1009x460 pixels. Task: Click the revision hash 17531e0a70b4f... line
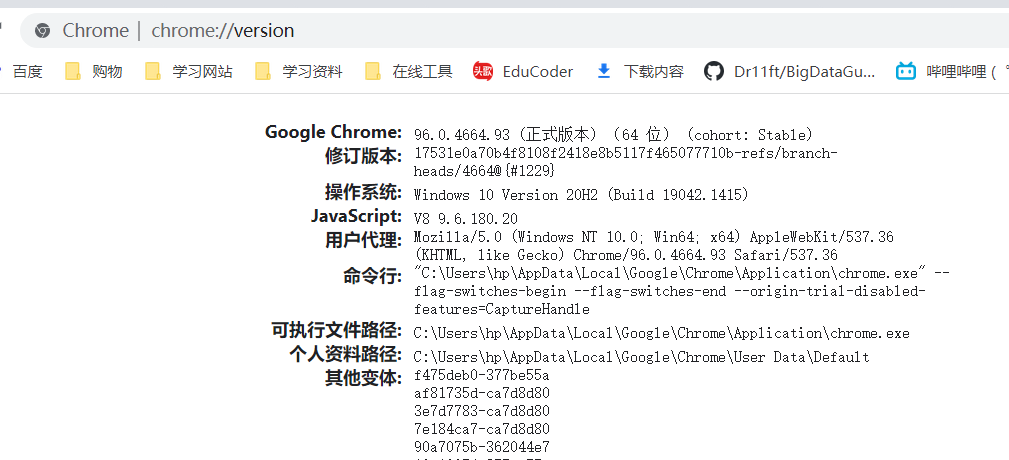point(626,154)
